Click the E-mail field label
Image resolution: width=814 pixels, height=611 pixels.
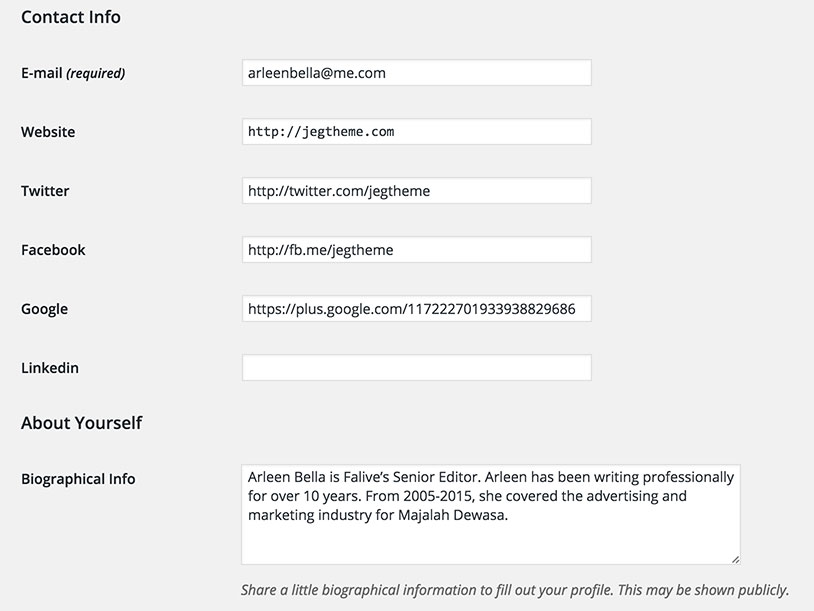pyautogui.click(x=42, y=73)
